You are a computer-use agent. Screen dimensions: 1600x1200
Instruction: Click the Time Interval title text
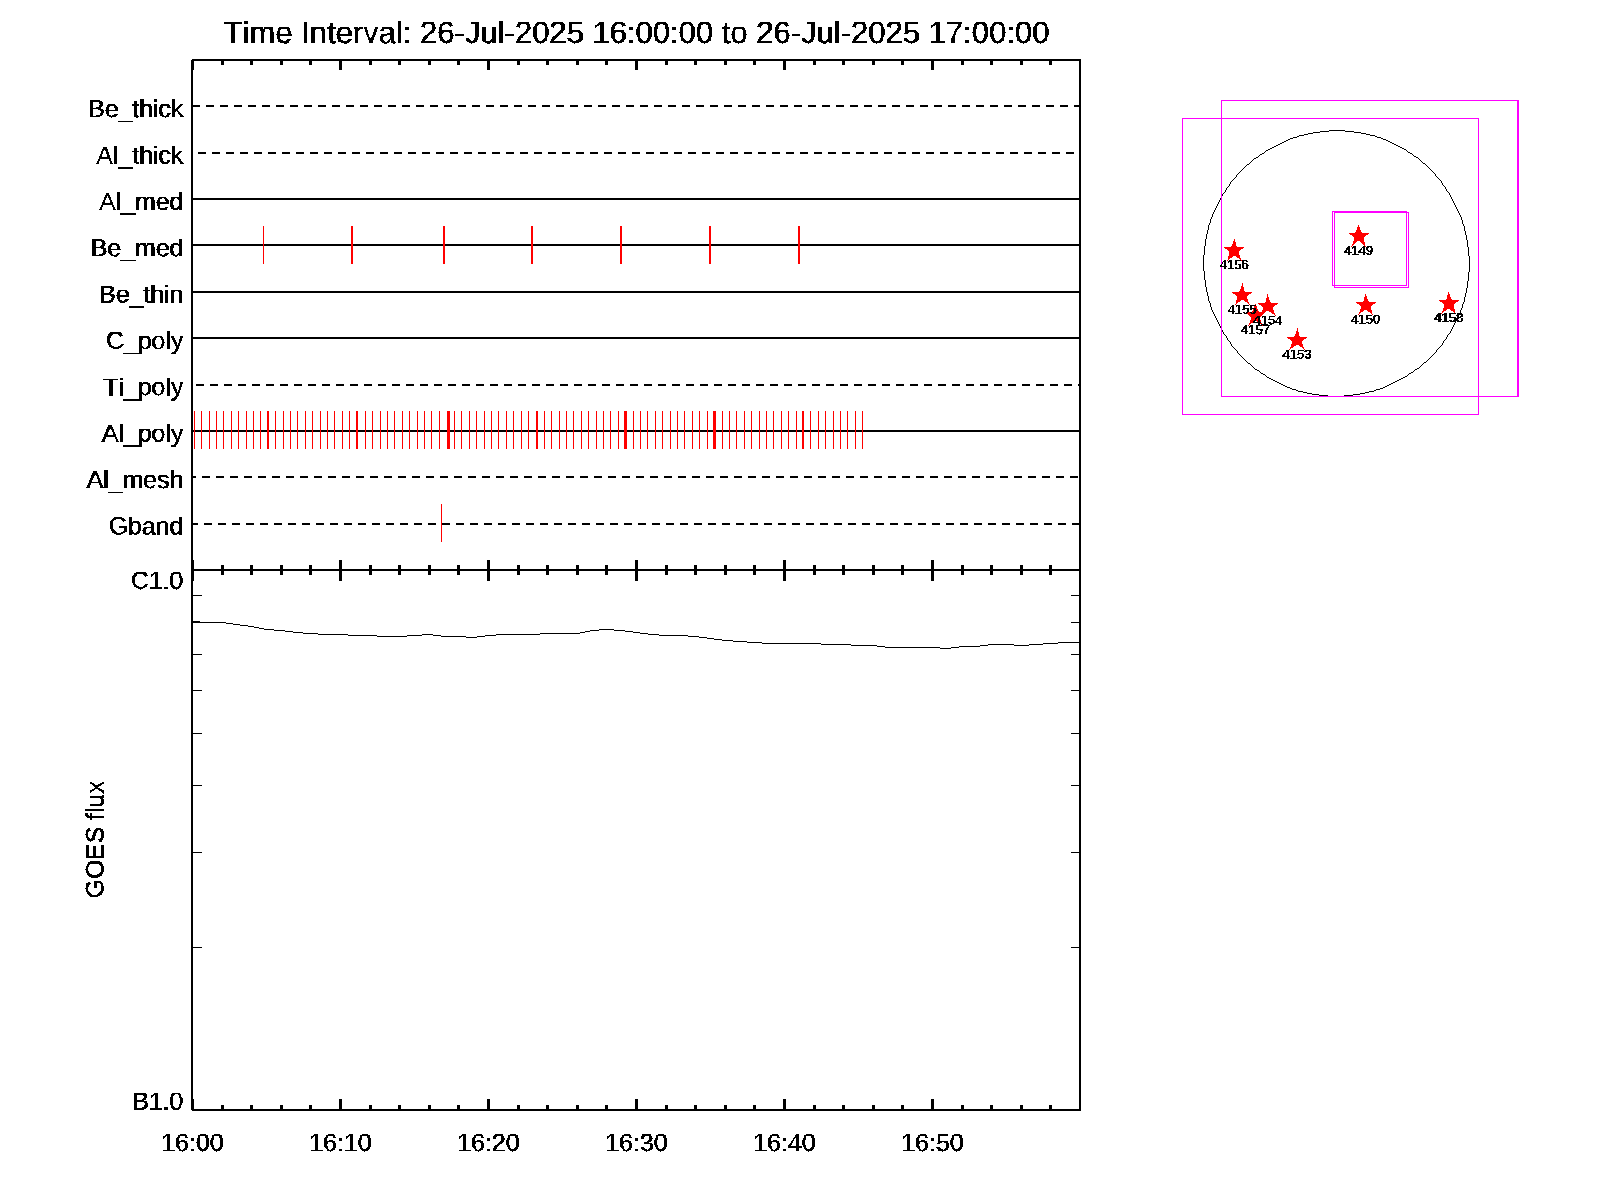[x=636, y=33]
